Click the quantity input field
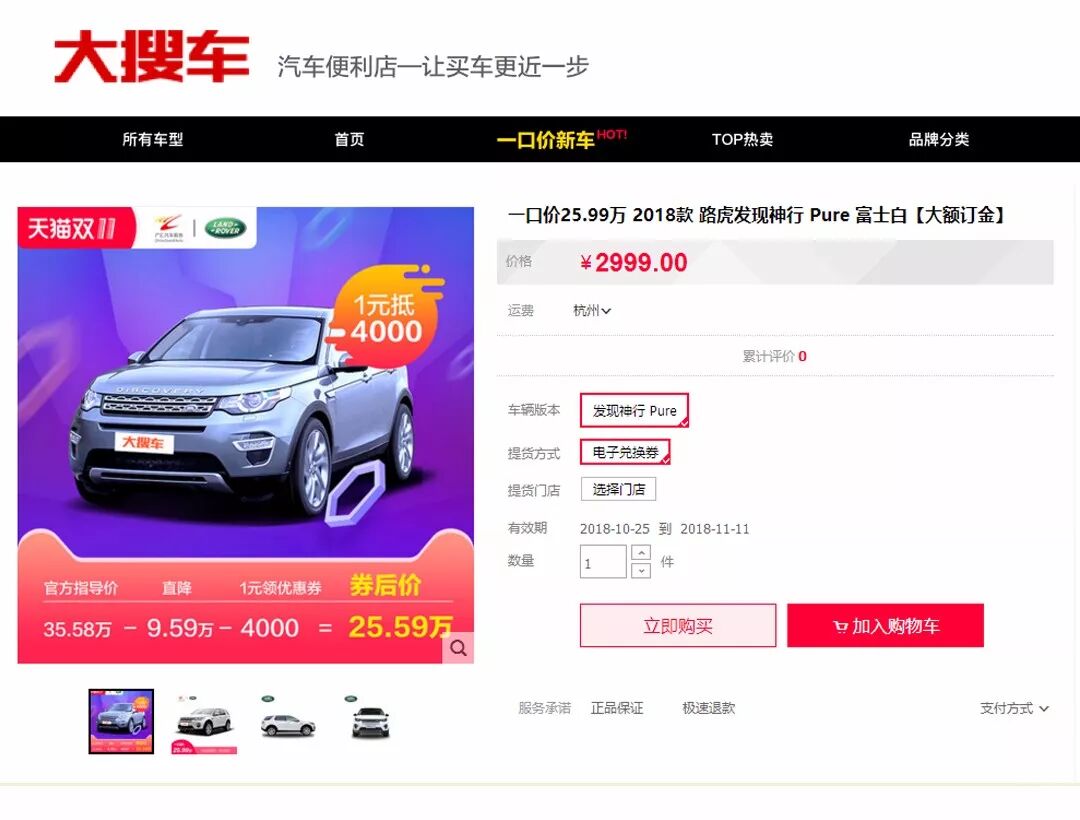 click(603, 562)
